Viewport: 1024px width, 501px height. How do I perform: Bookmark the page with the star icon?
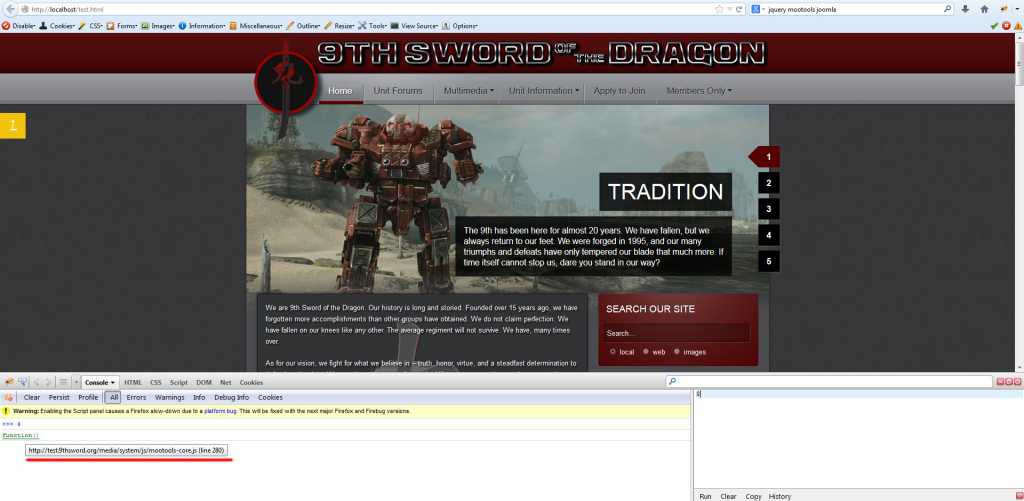click(718, 9)
